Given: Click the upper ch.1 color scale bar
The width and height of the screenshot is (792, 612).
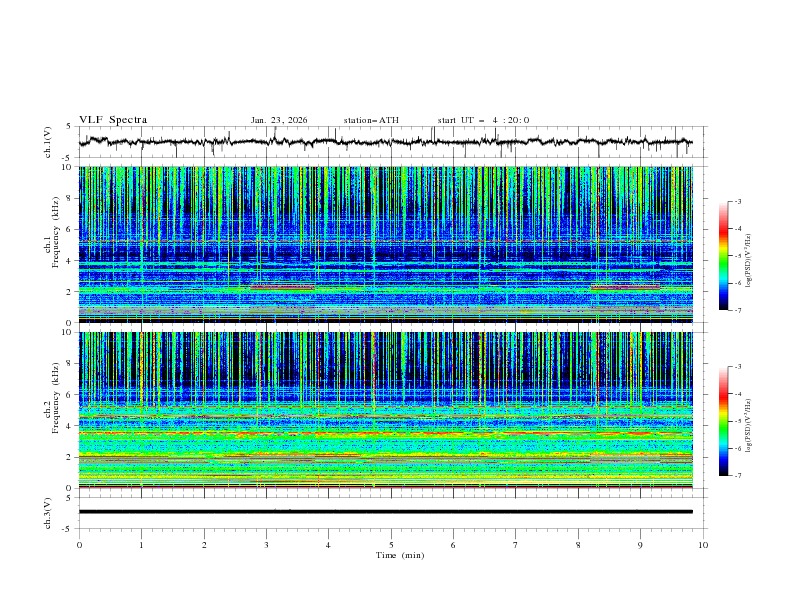Looking at the screenshot, I should (724, 256).
